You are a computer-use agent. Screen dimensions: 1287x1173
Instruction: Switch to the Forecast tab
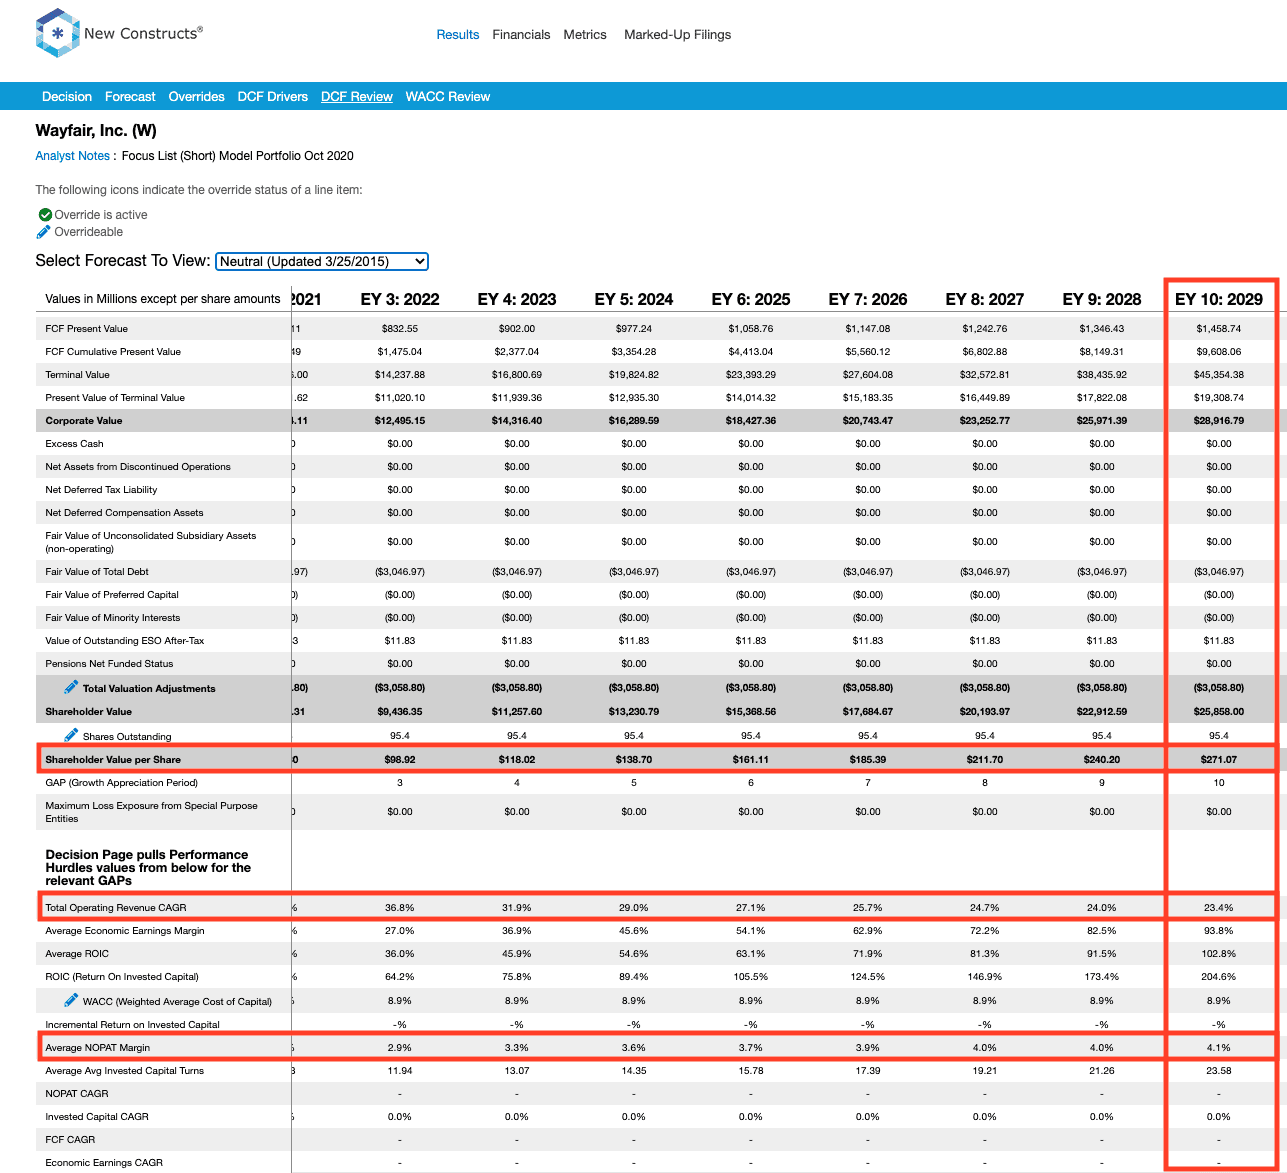pos(130,97)
